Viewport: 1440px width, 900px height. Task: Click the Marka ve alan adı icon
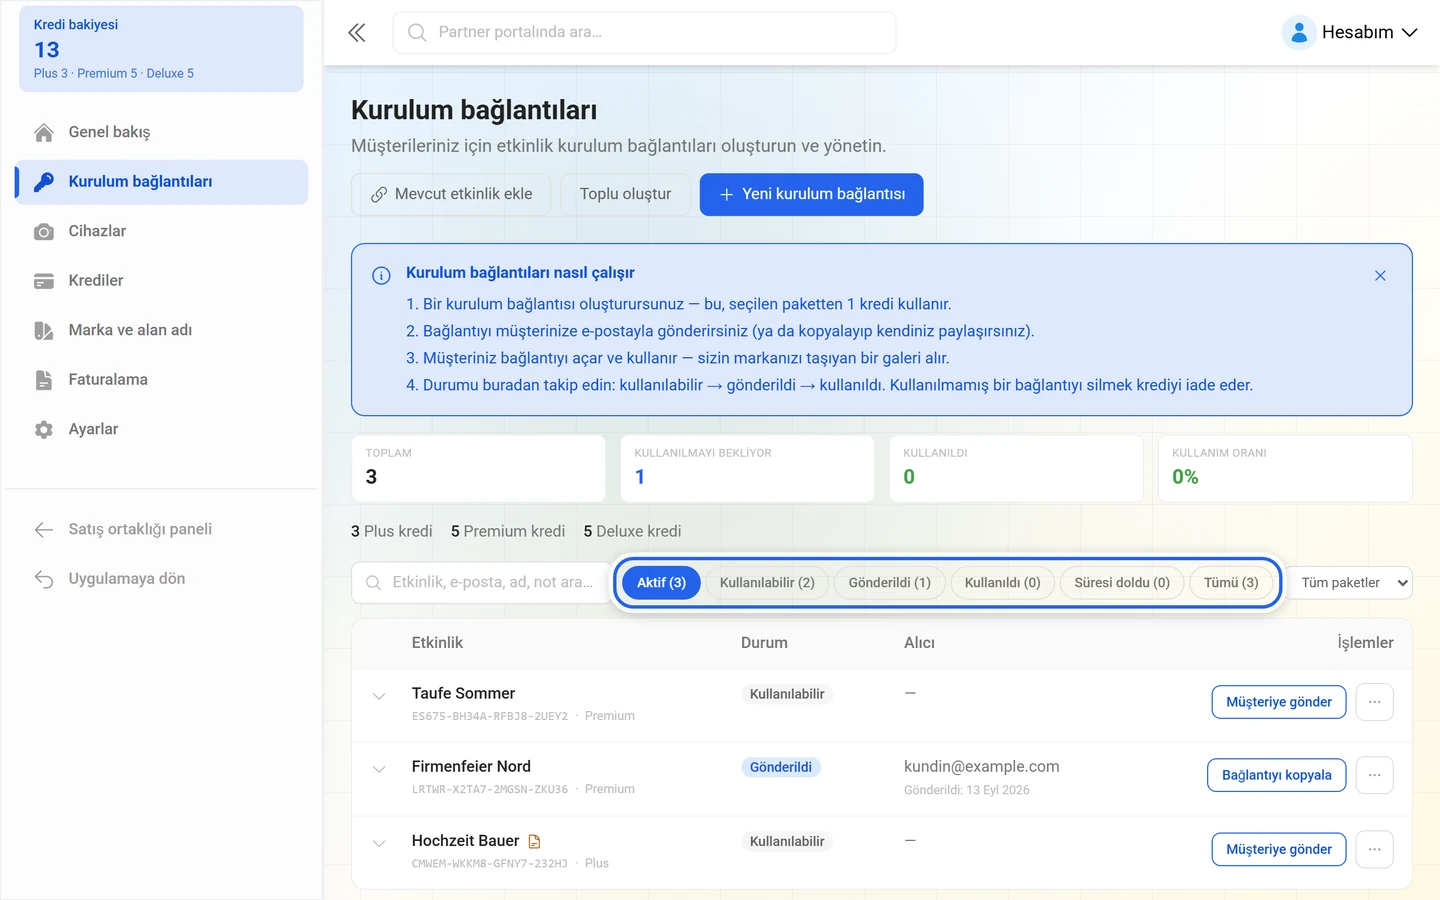[44, 331]
